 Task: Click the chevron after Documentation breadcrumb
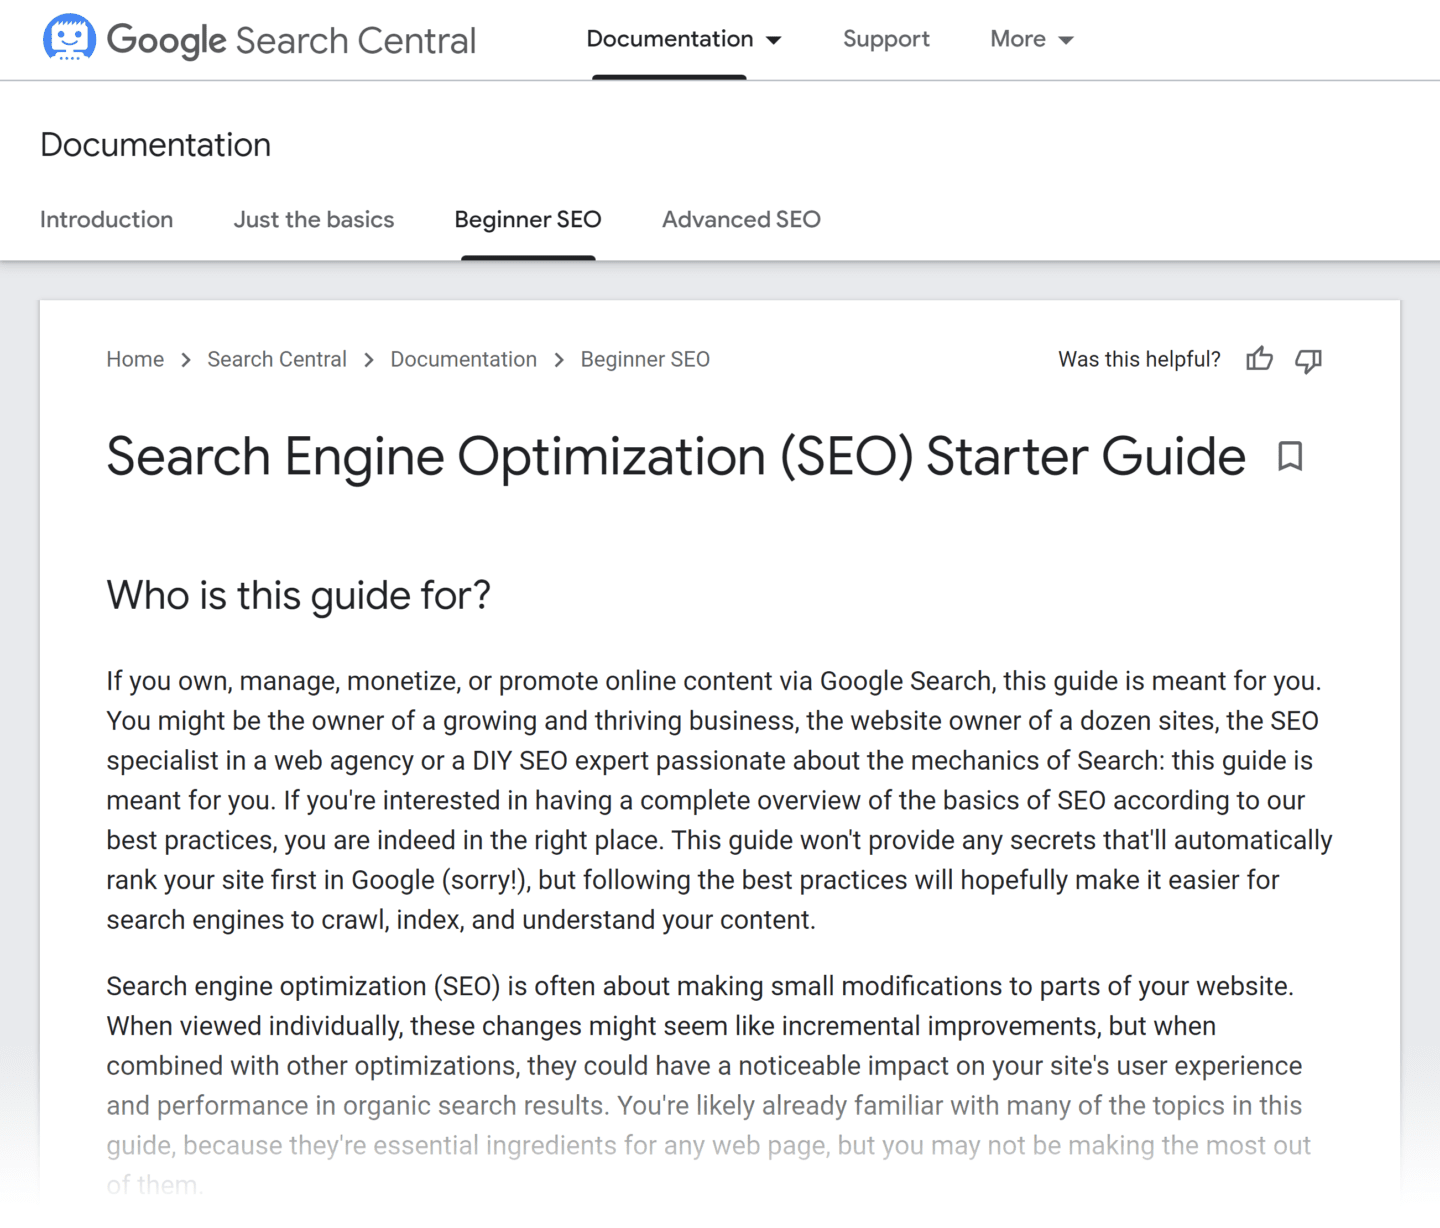coord(558,359)
